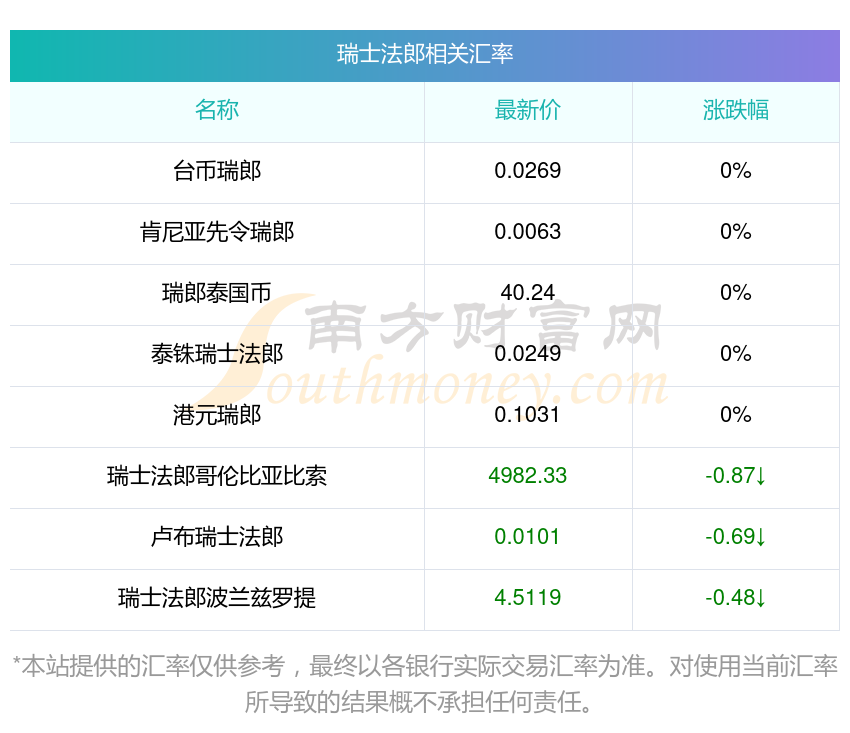Click the table title 瑞士法郎相关汇率
The width and height of the screenshot is (850, 733).
point(424,54)
